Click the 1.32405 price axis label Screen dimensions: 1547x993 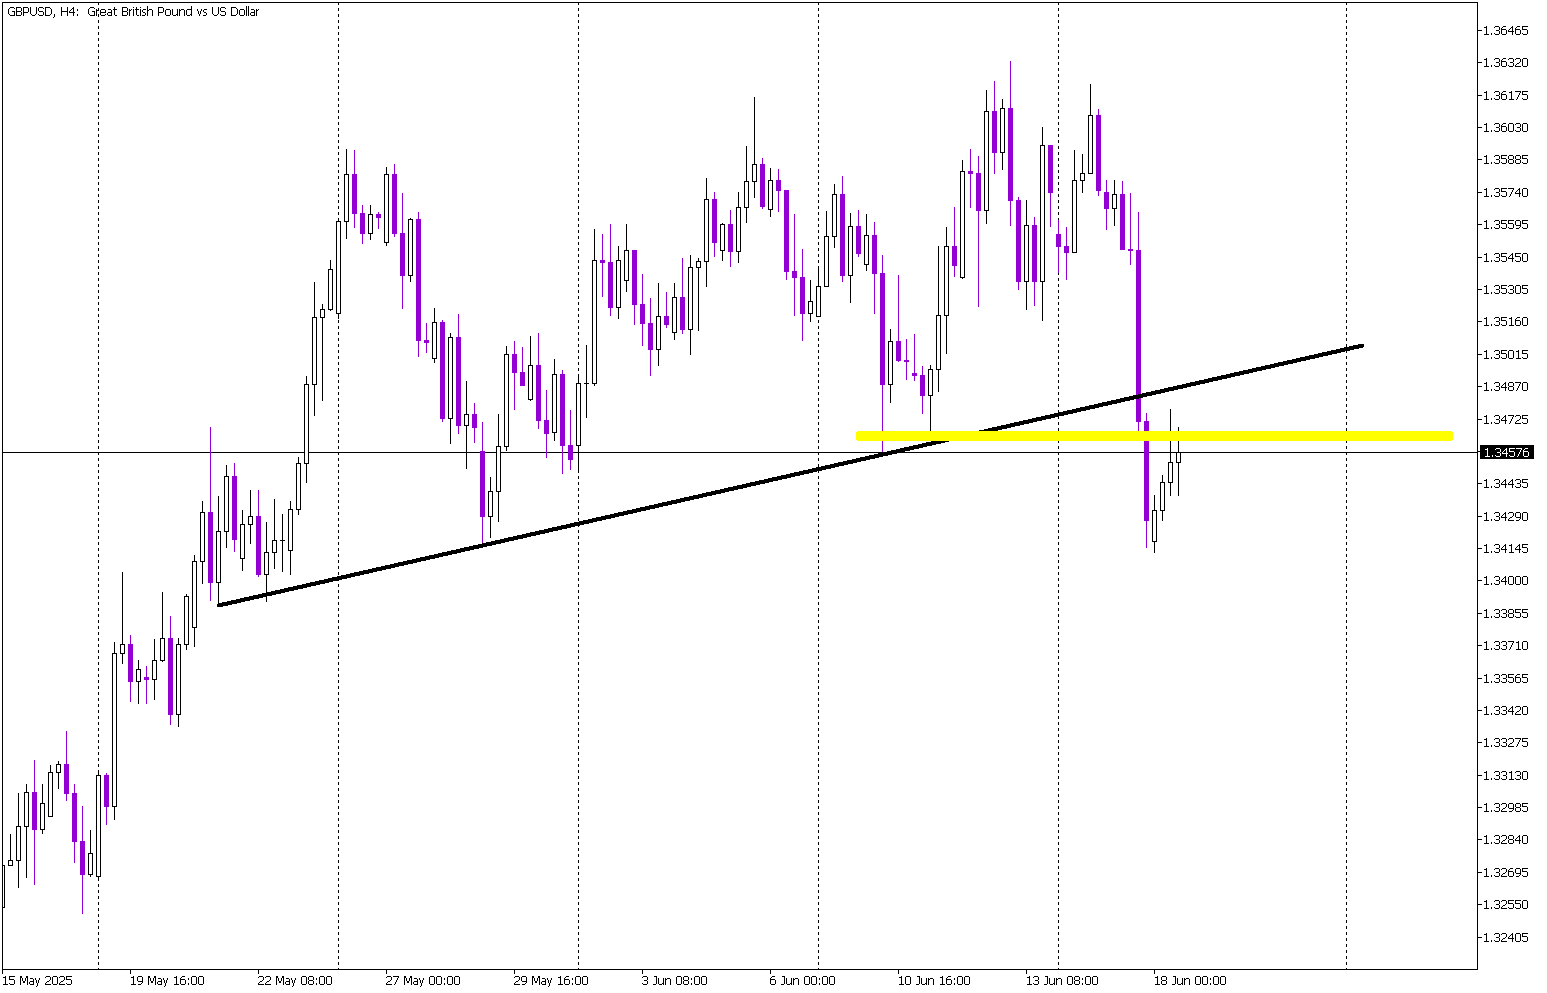tap(1508, 937)
